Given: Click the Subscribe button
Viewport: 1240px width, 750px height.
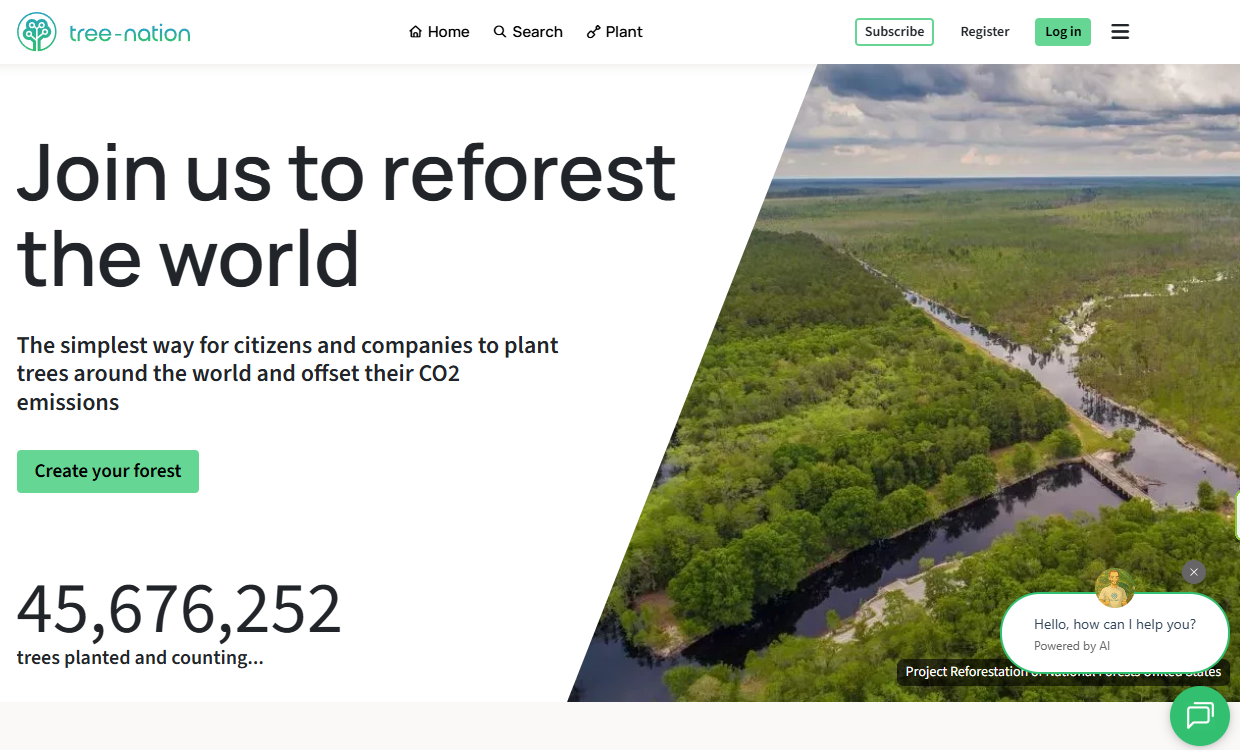Looking at the screenshot, I should (894, 32).
